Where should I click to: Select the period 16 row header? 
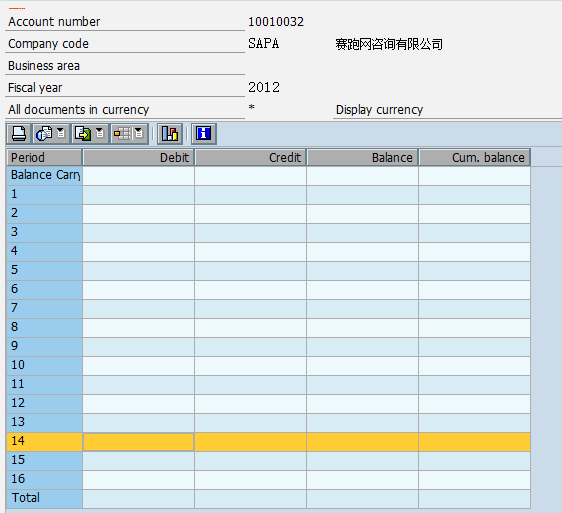[44, 479]
